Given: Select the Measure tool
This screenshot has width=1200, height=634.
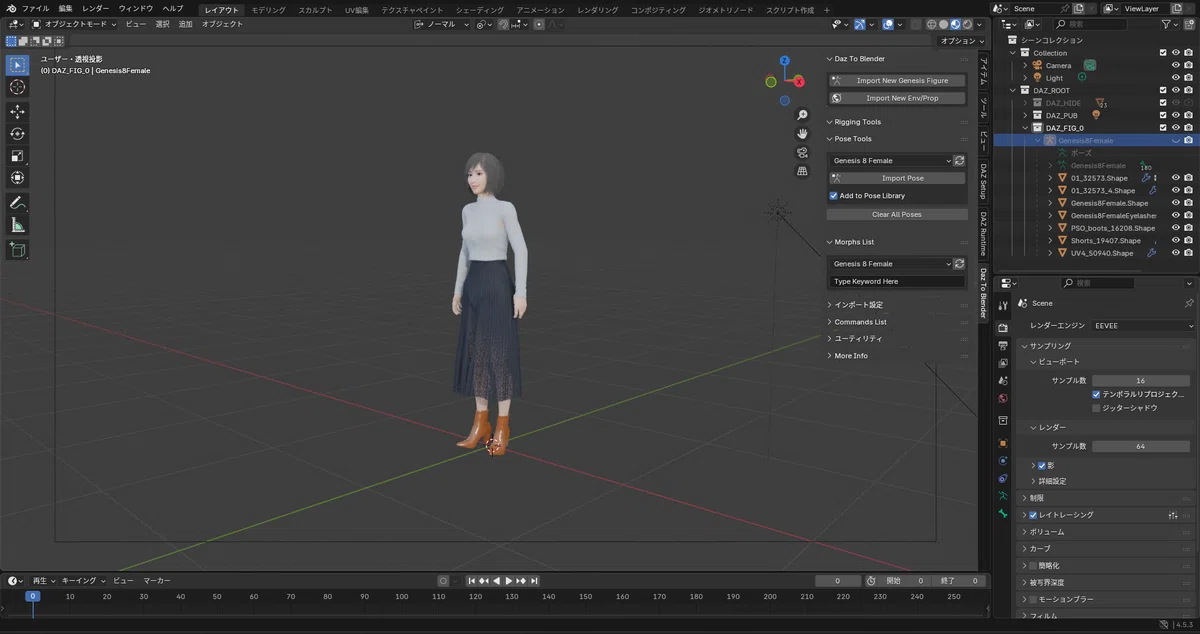Looking at the screenshot, I should 17,225.
